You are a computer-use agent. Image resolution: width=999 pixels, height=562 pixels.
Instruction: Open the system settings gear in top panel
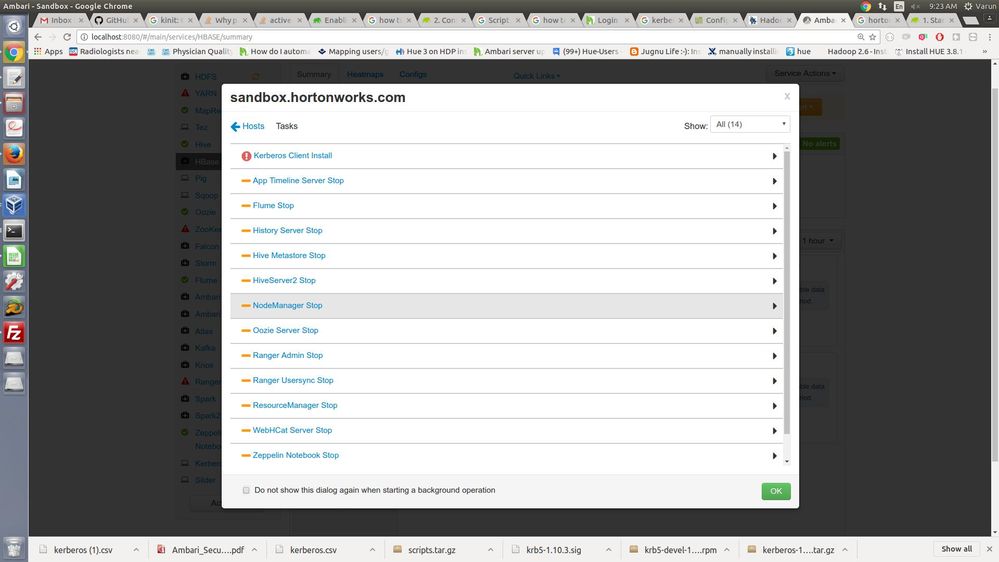coord(968,6)
